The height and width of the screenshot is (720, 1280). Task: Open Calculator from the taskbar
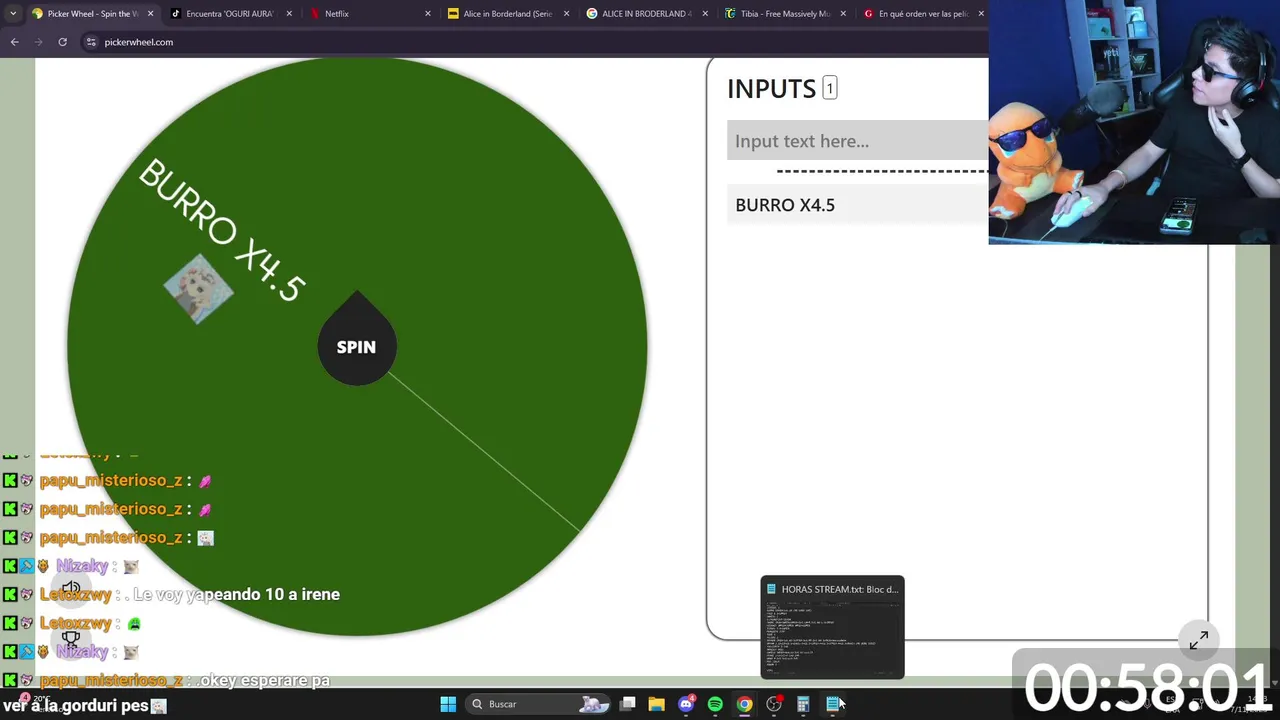click(803, 704)
